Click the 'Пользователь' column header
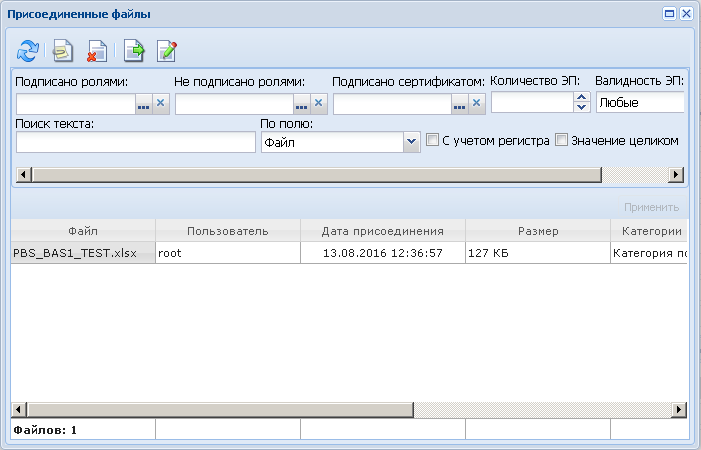Screen dimensions: 701x450 228,231
